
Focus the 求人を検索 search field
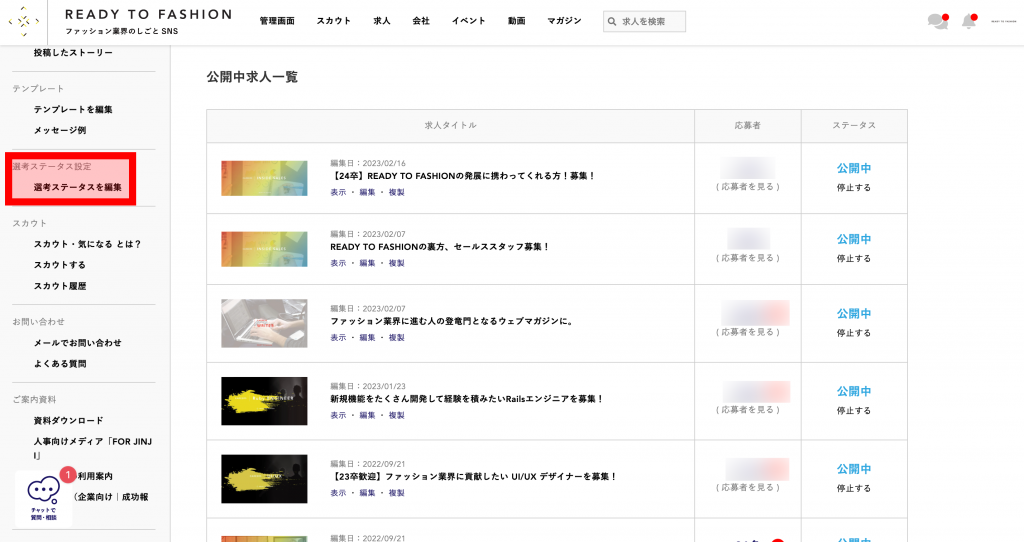[645, 22]
